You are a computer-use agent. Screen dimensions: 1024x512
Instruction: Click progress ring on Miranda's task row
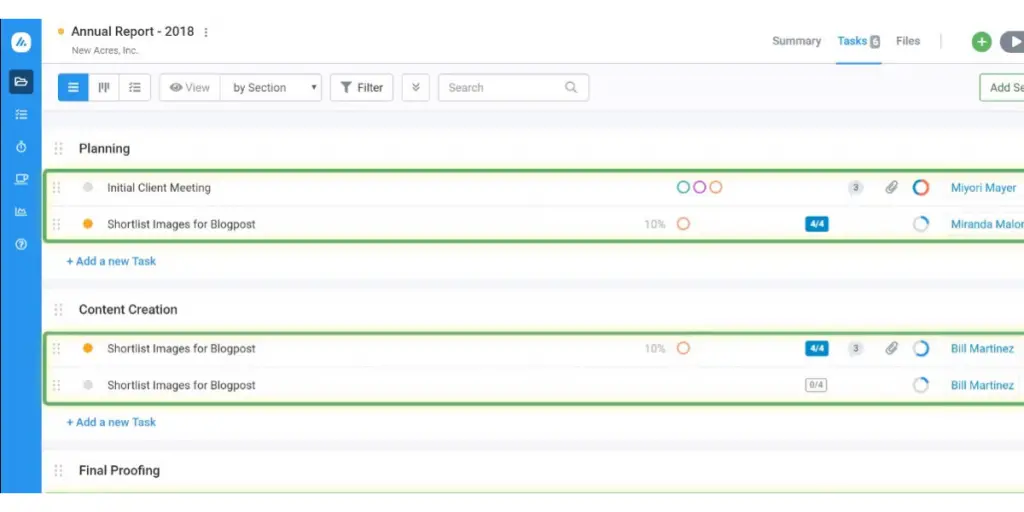click(x=921, y=224)
